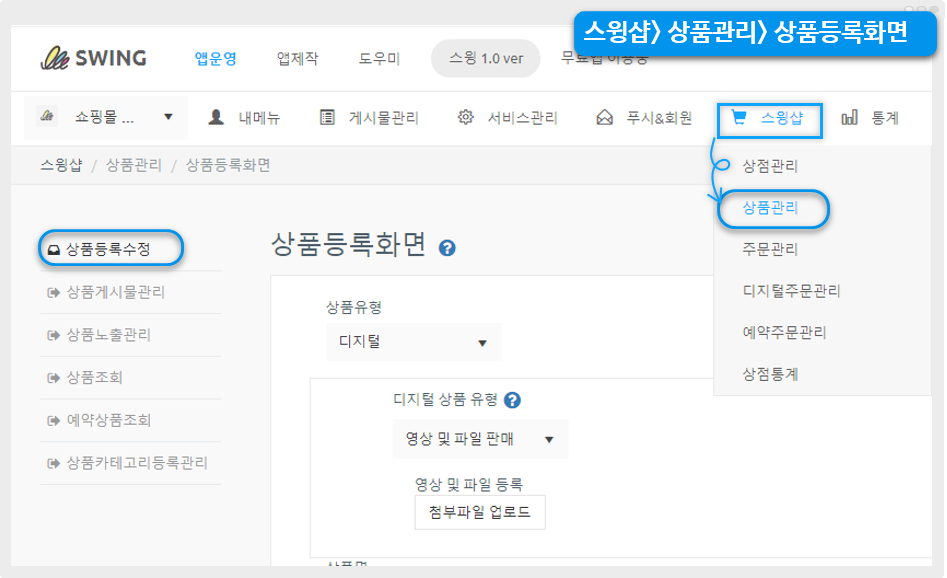Screen dimensions: 947x578
Task: Click the help icon beside 상품등록화면 title
Action: click(x=448, y=248)
